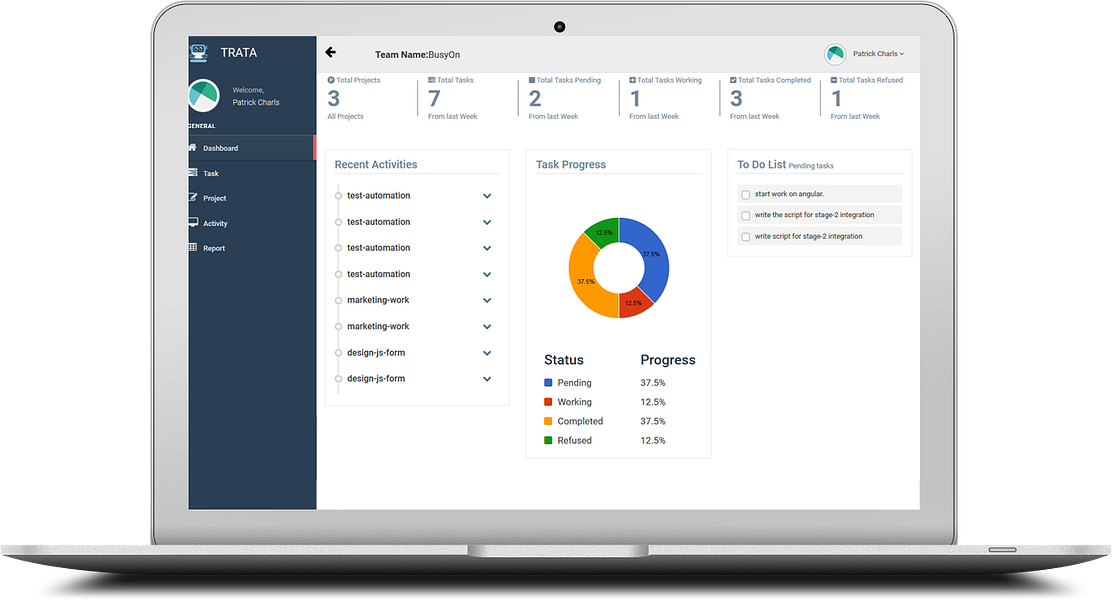The image size is (1112, 600).
Task: Click the Project edit icon in sidebar
Action: point(193,197)
